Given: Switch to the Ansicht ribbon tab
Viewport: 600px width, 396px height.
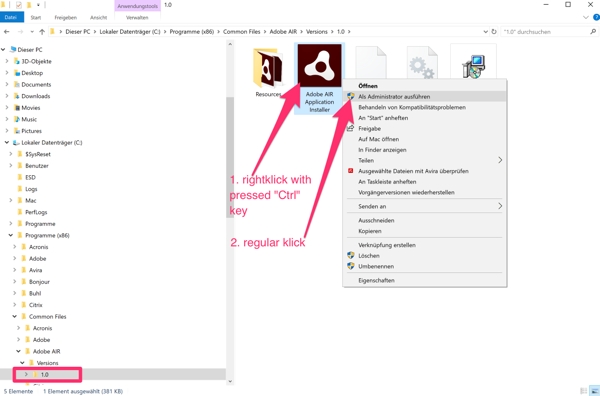Looking at the screenshot, I should click(x=98, y=18).
